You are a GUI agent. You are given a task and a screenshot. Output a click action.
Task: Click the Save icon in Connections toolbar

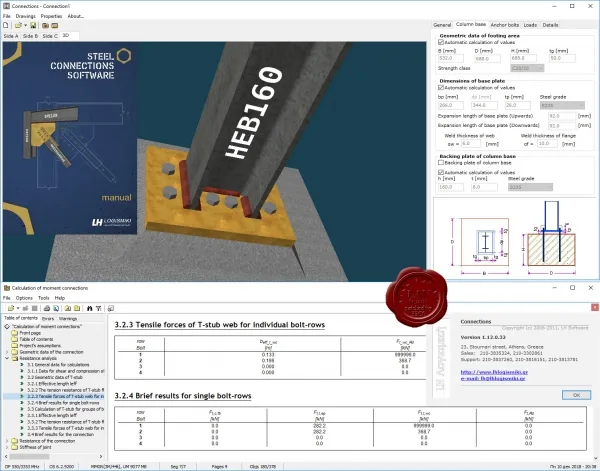pos(33,25)
